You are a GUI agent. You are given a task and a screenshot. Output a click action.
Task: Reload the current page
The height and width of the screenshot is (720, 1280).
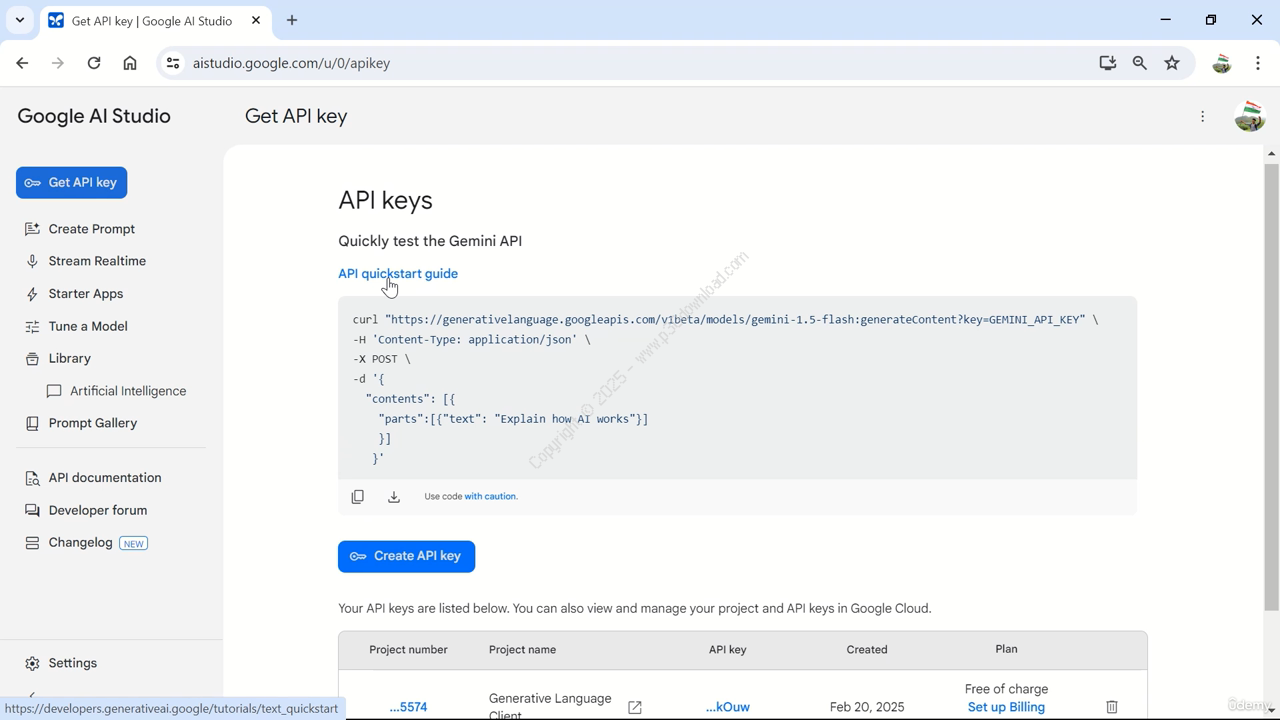tap(94, 63)
